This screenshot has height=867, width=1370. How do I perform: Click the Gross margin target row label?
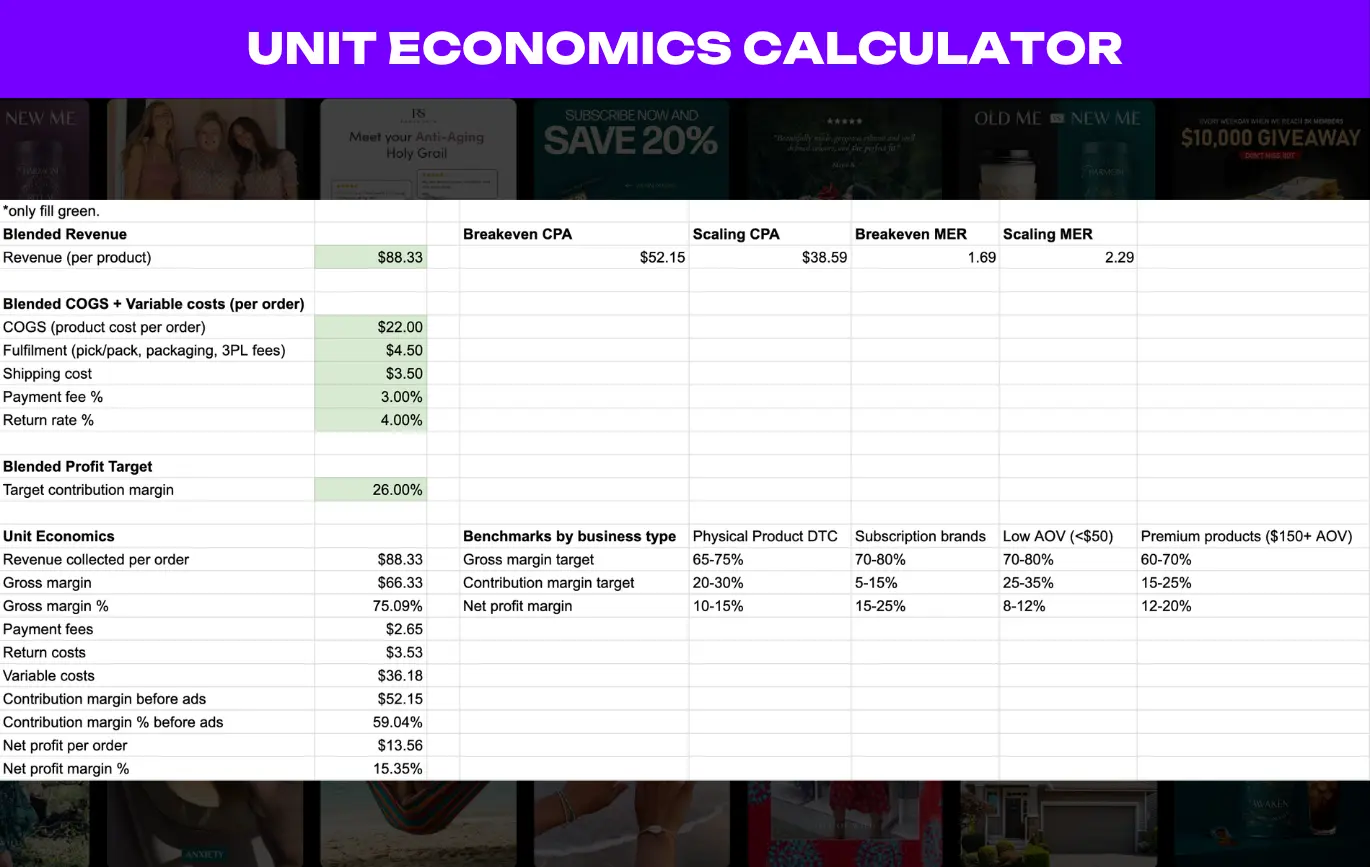(528, 560)
